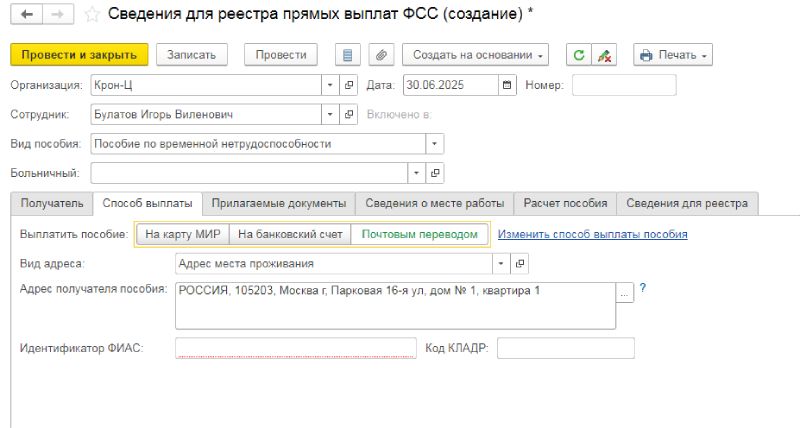The image size is (800, 428).
Task: Click Изменить способ выплаты пособия link
Action: [592, 235]
